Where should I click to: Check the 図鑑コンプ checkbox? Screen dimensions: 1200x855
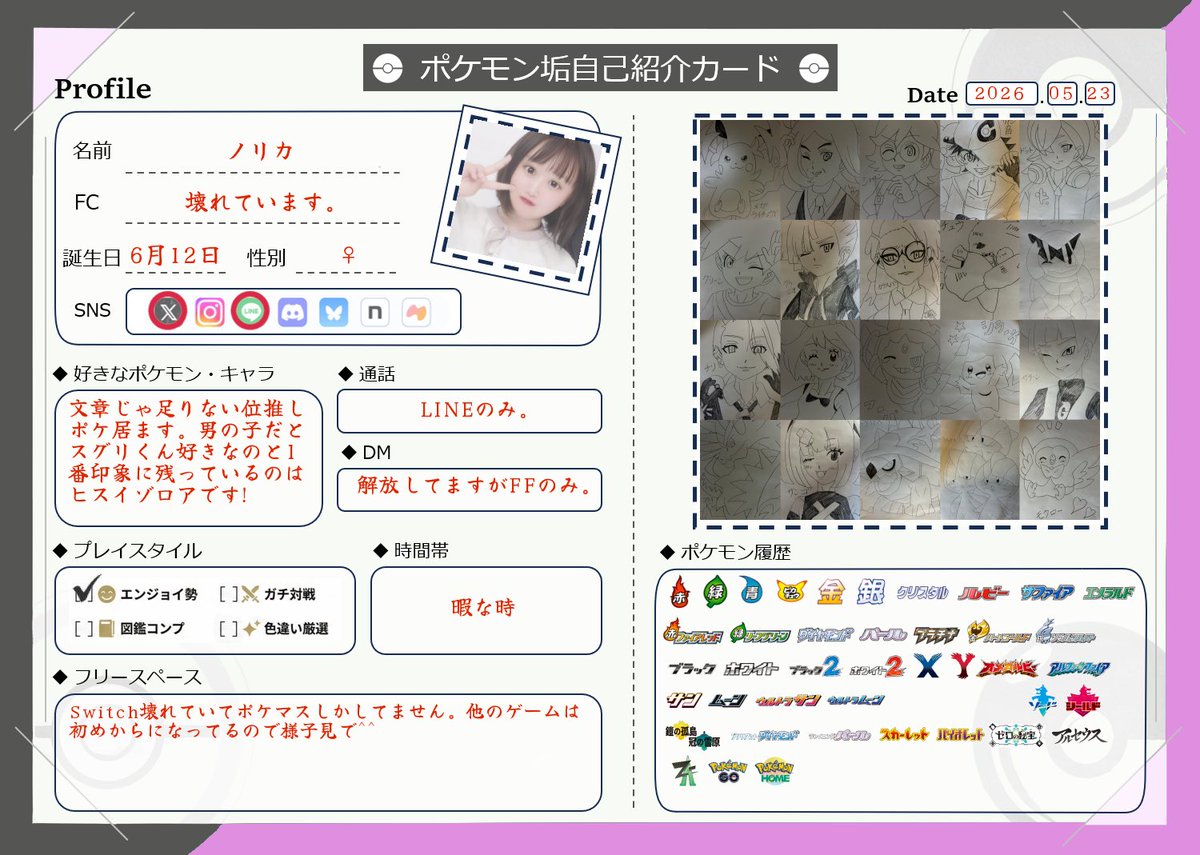[83, 630]
